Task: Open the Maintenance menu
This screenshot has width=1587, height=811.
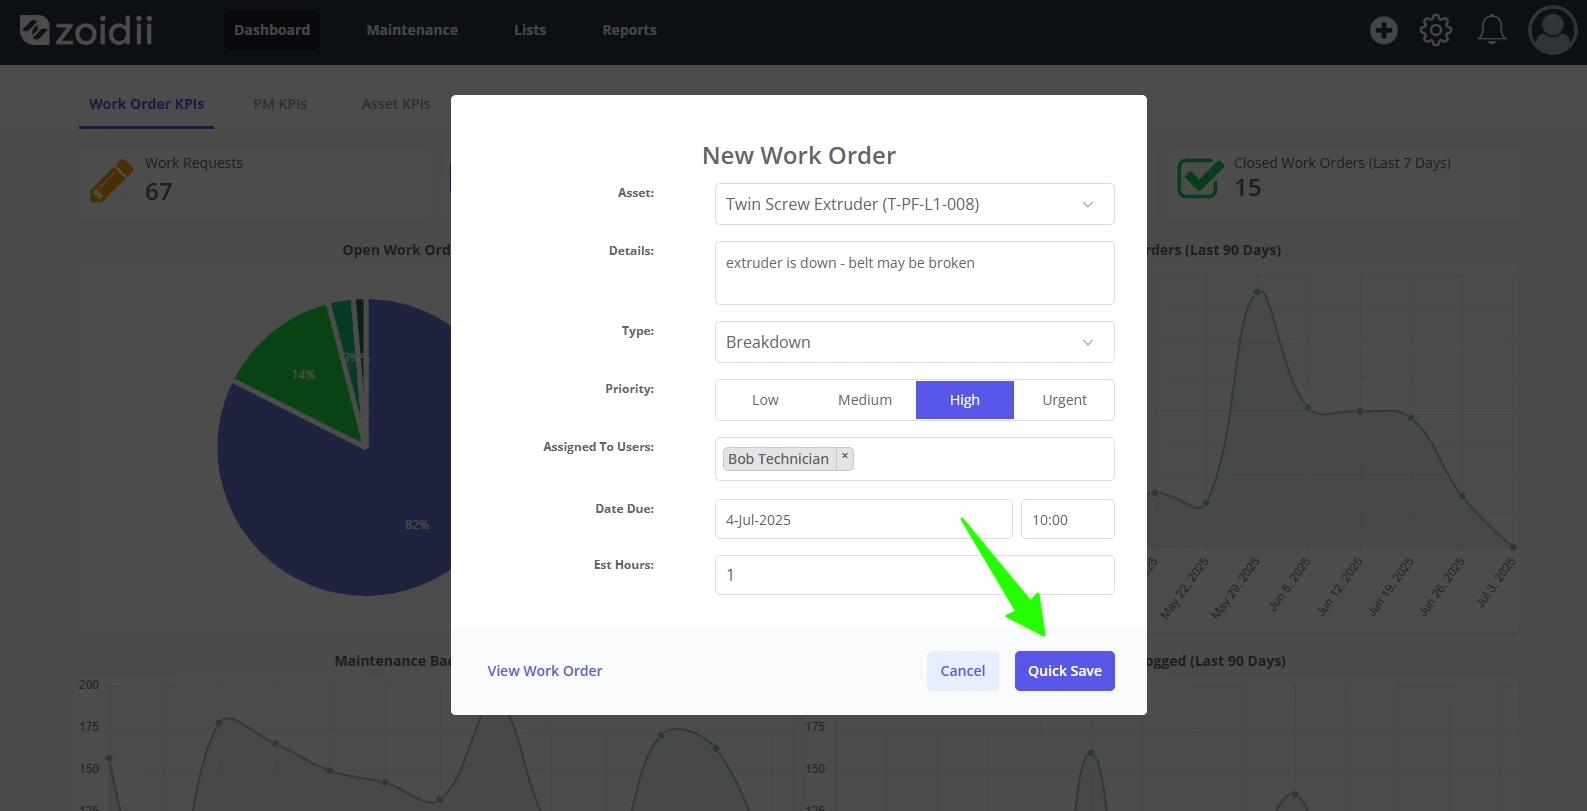Action: click(x=412, y=30)
